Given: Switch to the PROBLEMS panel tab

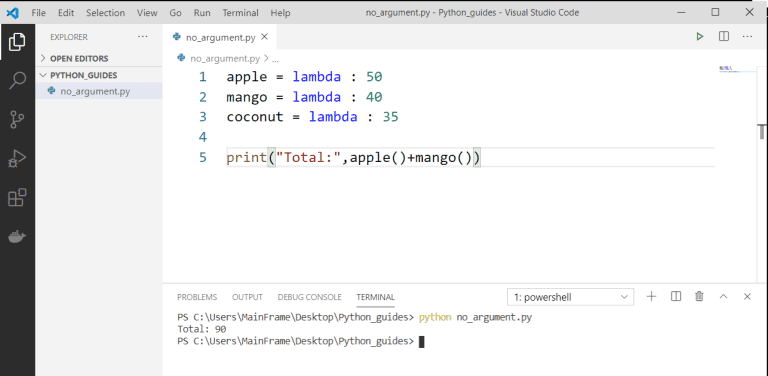Looking at the screenshot, I should (197, 297).
